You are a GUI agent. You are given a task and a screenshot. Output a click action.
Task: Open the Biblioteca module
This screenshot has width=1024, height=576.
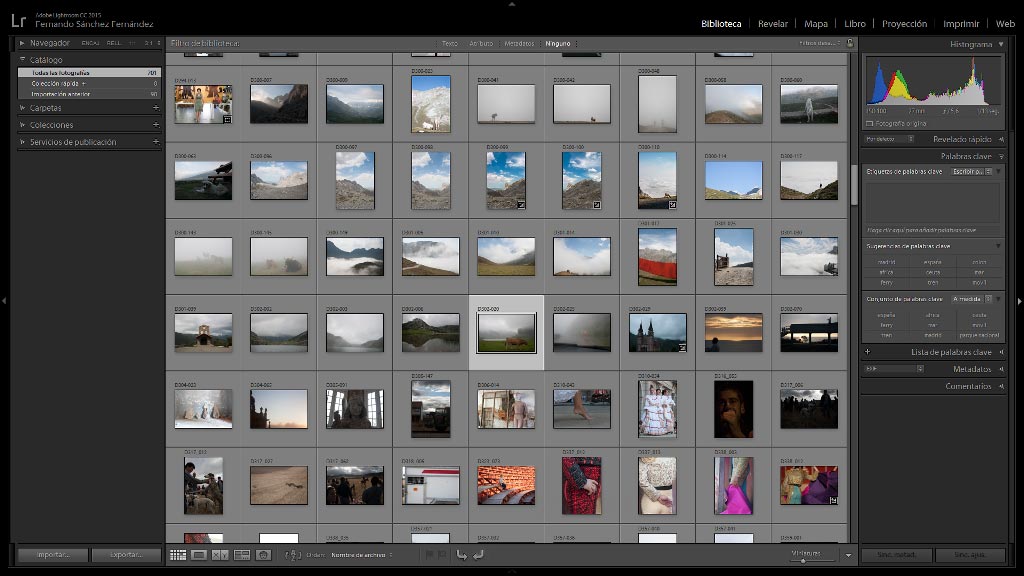[x=721, y=24]
